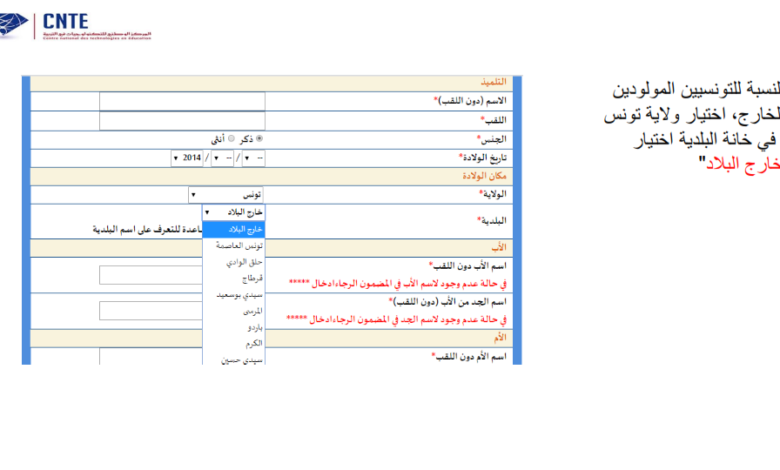Choose تونس العاصمة from municipality list
Image resolution: width=780 pixels, height=470 pixels.
(234, 246)
